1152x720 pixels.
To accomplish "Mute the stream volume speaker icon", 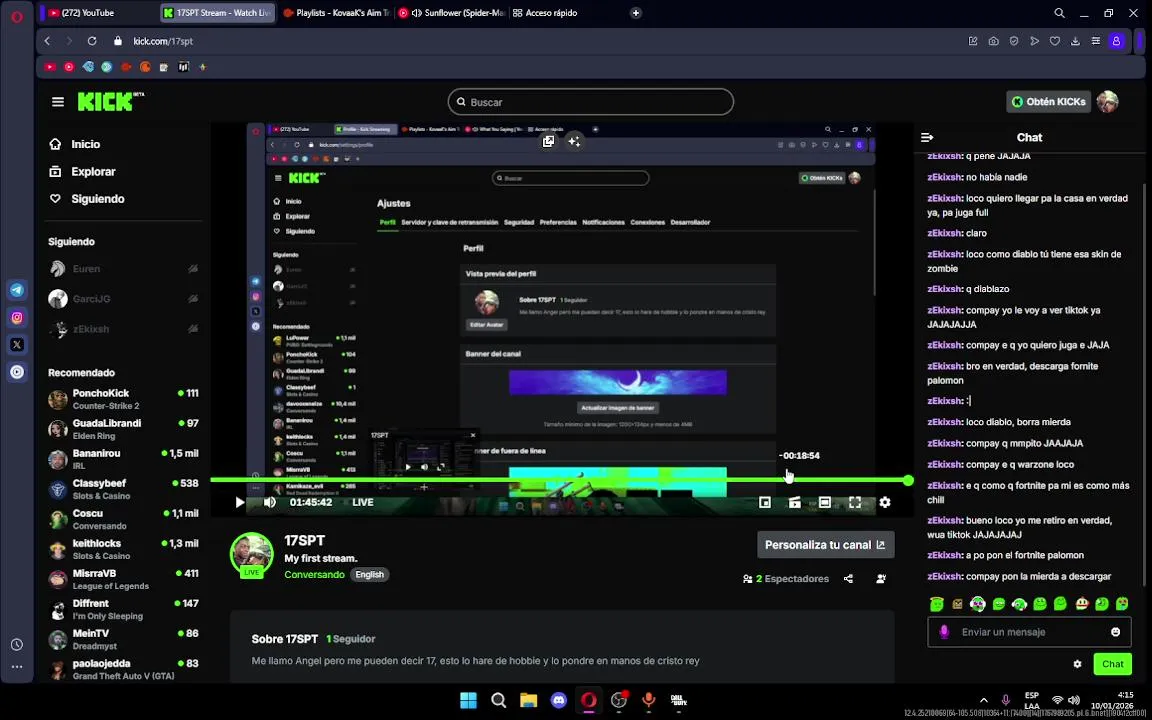I will [x=270, y=503].
